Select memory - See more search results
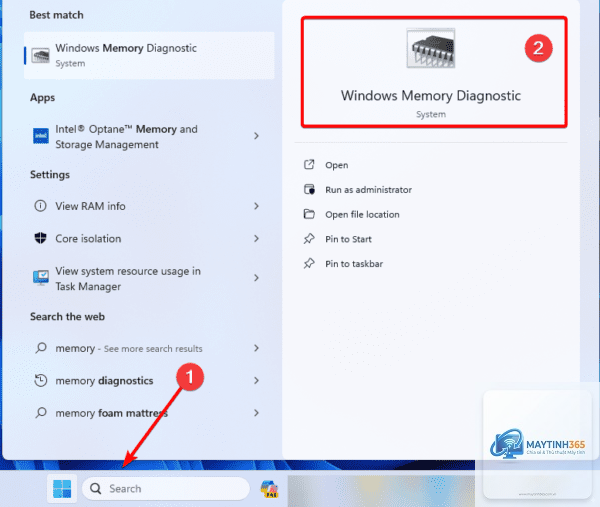600x507 pixels. pos(129,349)
